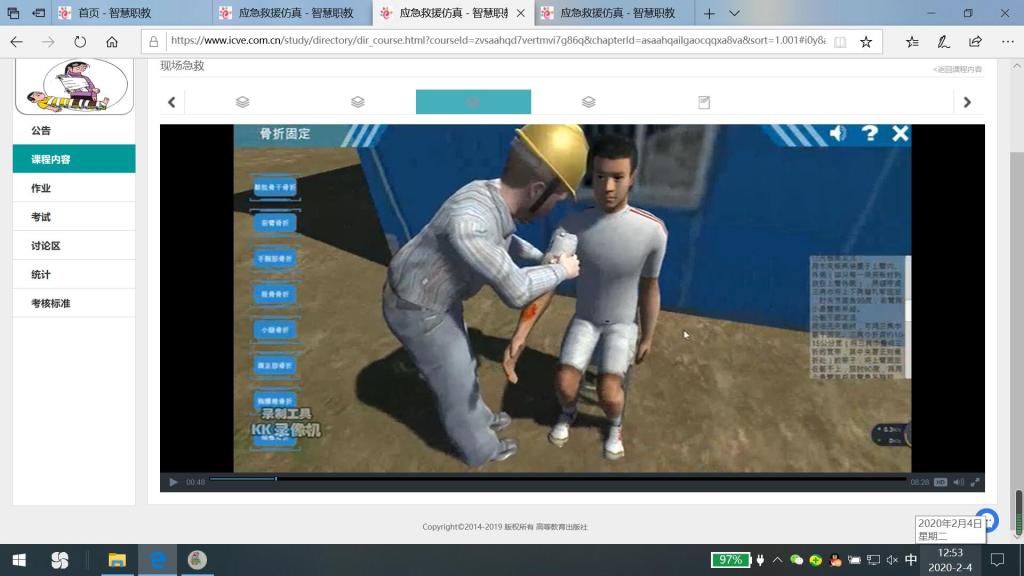
Task: Open the taskbar clock showing 12:53
Action: (x=950, y=560)
